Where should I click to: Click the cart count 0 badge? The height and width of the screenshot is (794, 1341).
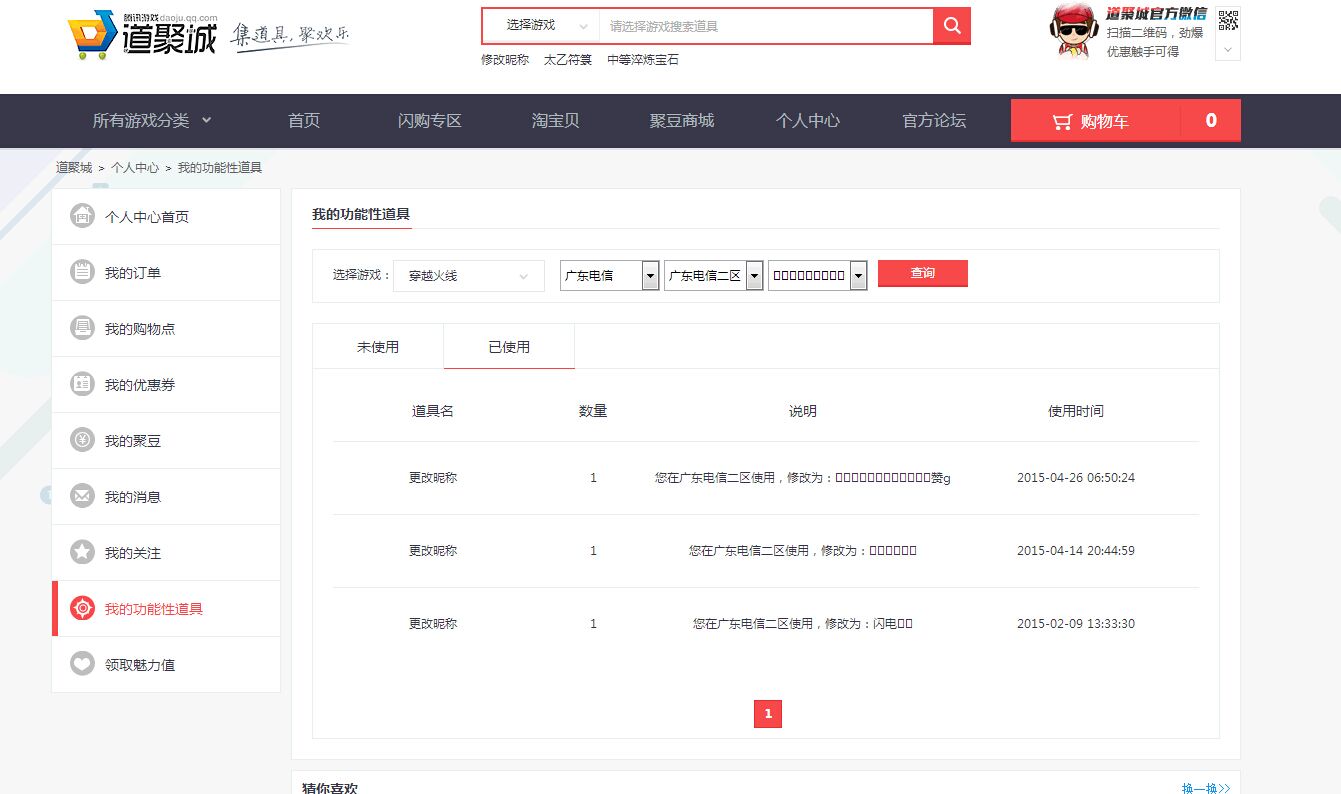1211,121
